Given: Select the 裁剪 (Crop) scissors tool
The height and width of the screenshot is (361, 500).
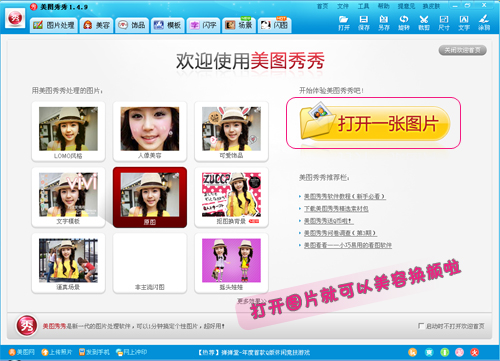Looking at the screenshot, I should pyautogui.click(x=424, y=23).
